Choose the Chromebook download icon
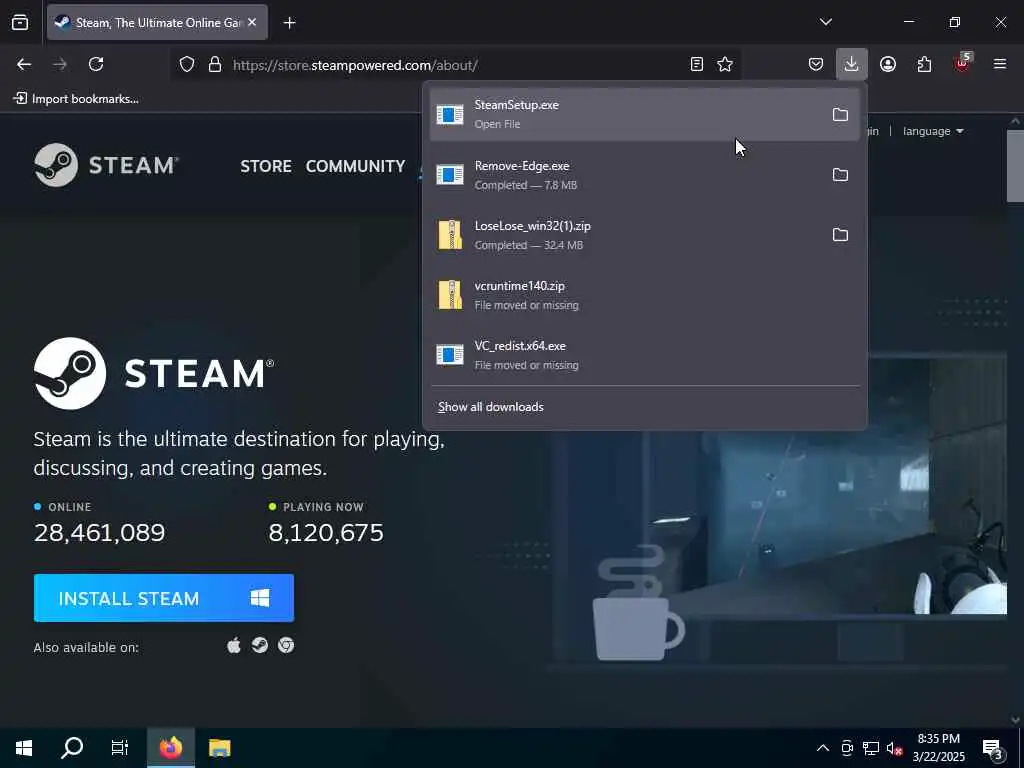1024x768 pixels. [286, 646]
